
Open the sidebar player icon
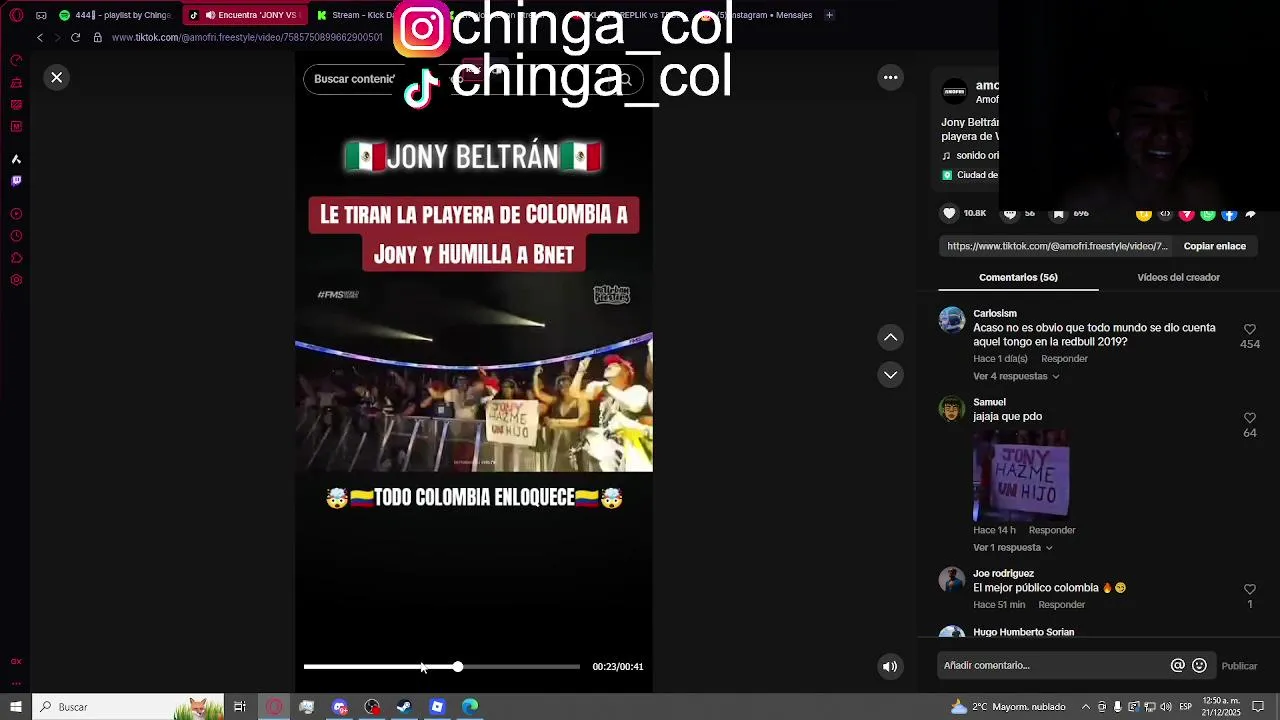(16, 214)
